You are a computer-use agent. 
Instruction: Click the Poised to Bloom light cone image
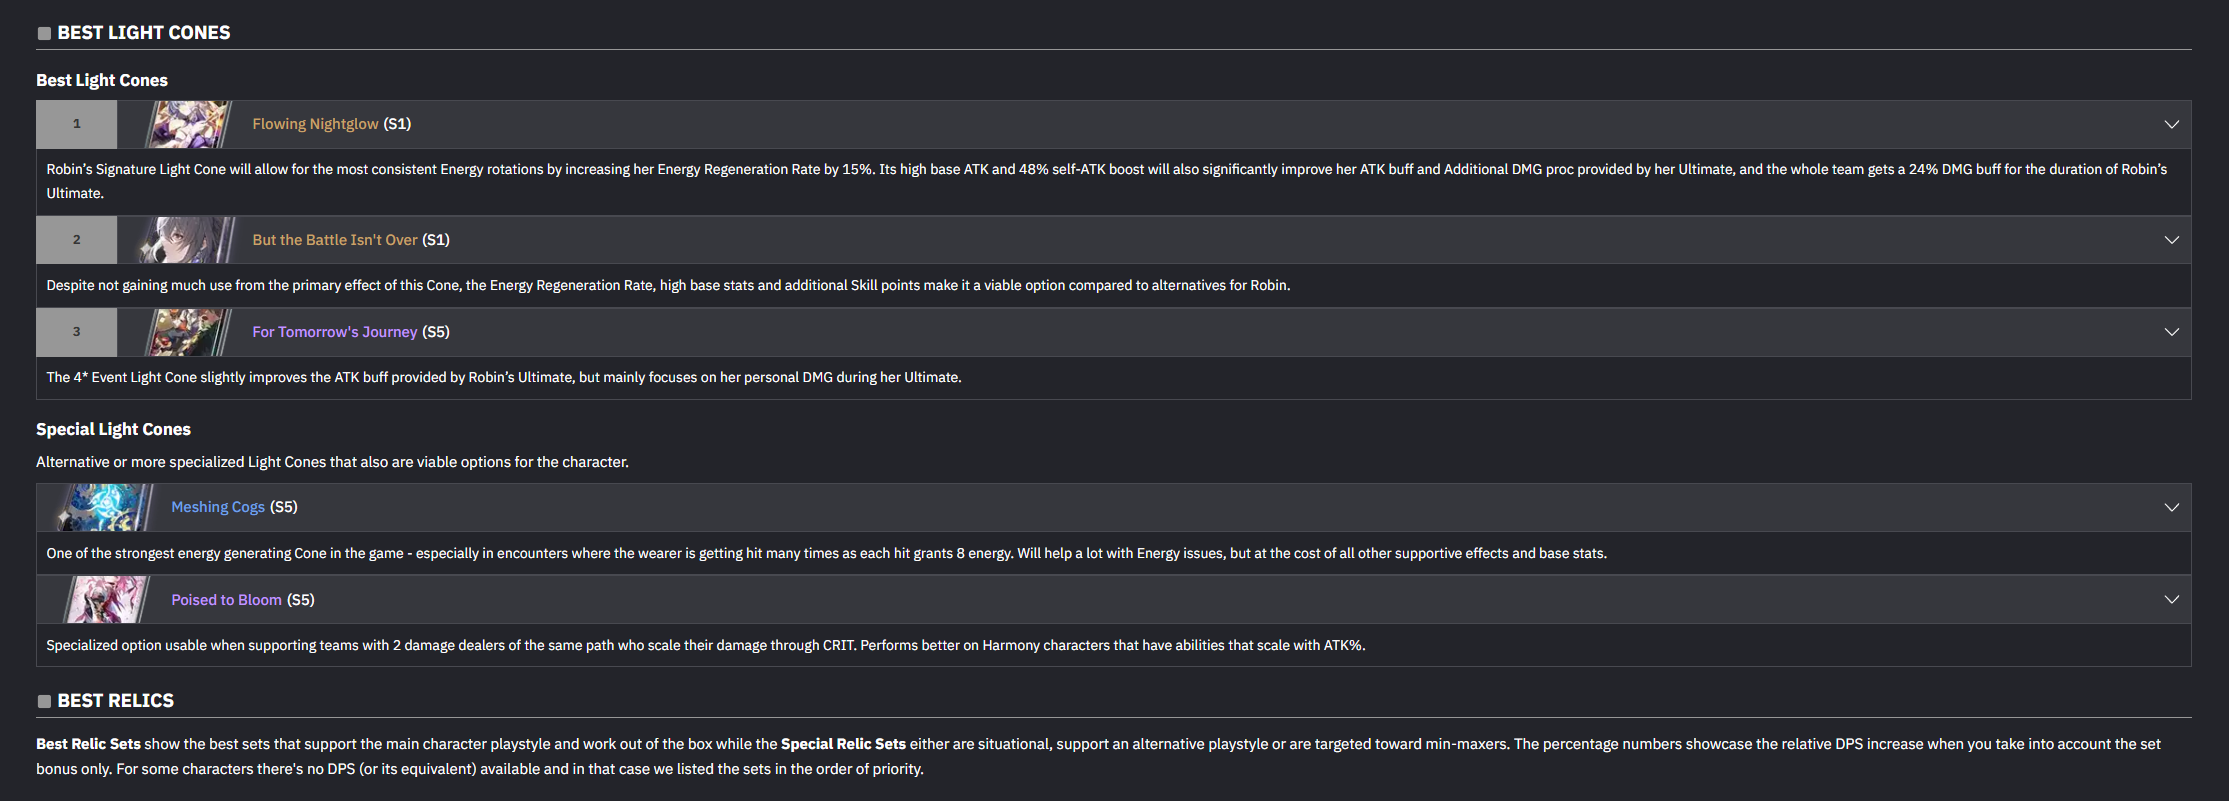106,600
